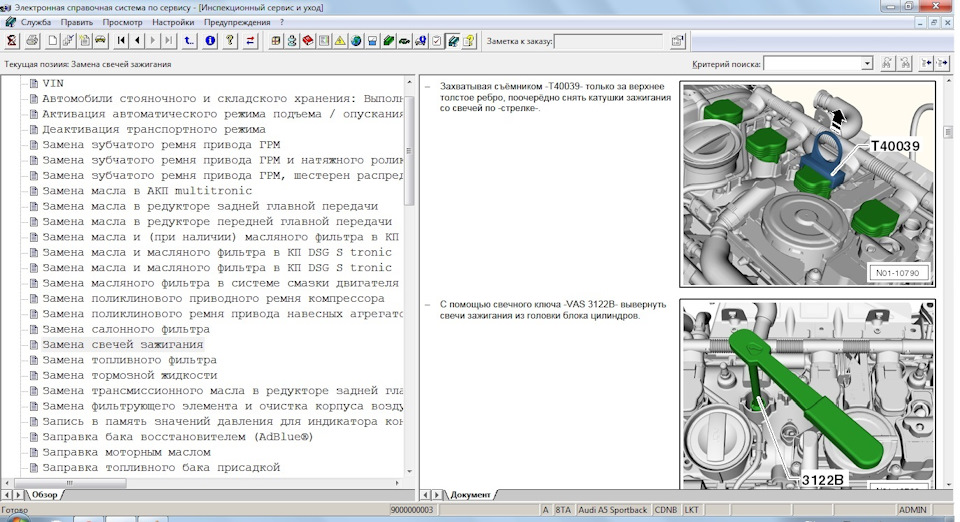Click the Заметка к заказу input field
960x522 pixels.
click(609, 42)
